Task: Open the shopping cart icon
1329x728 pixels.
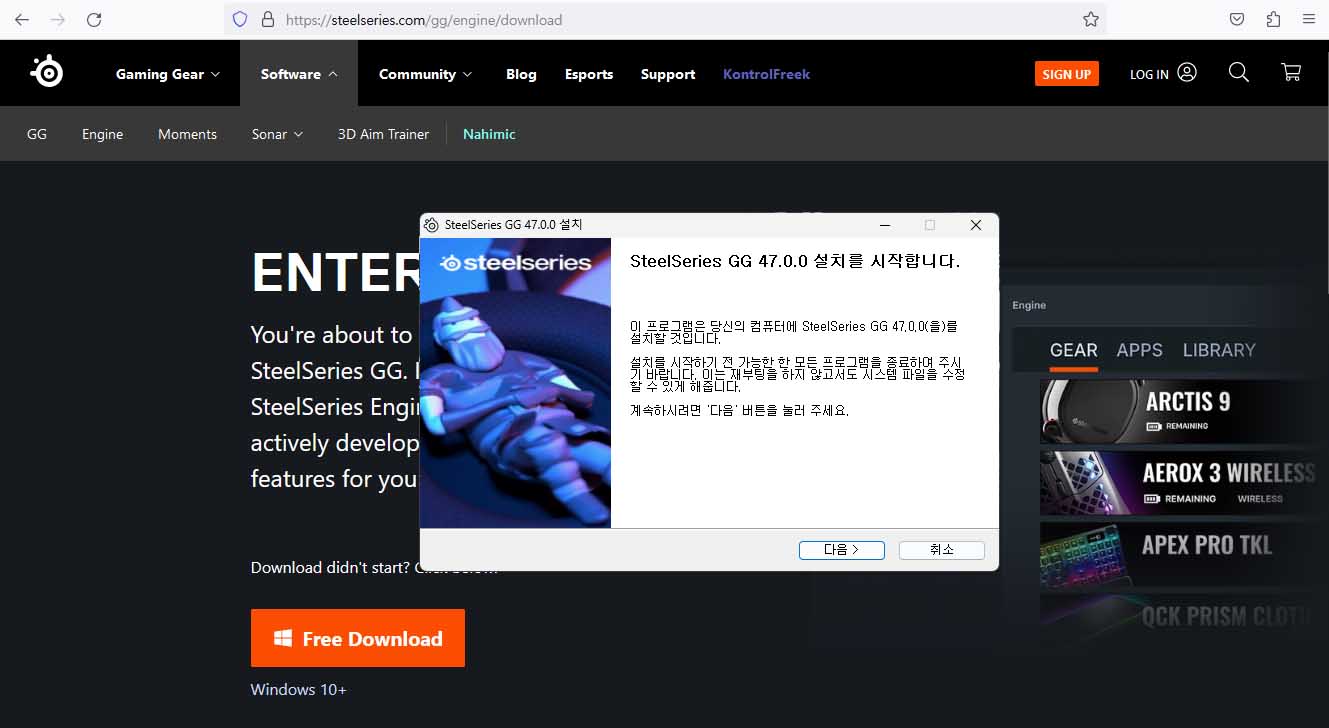Action: [1291, 72]
